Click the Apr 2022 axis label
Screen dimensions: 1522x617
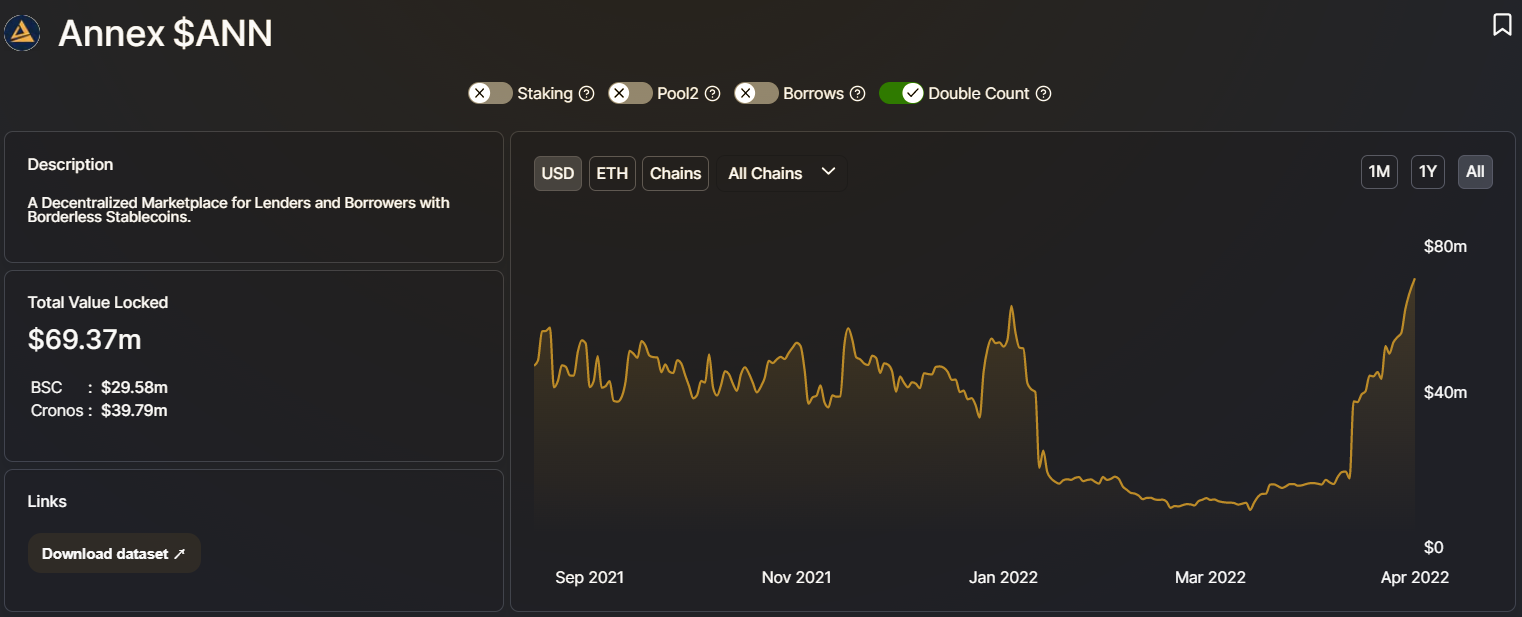click(x=1413, y=577)
